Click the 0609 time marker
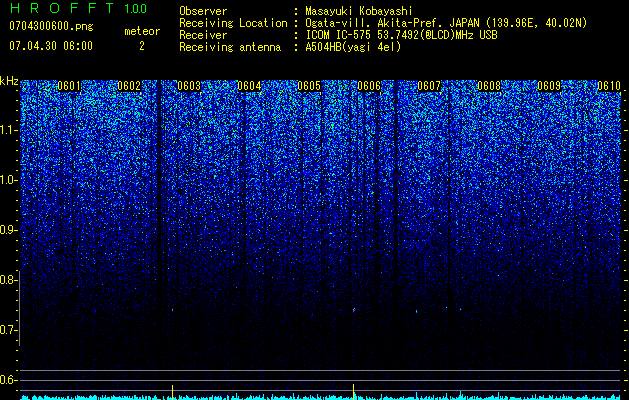Screen dimensions: 629x400 point(549,86)
